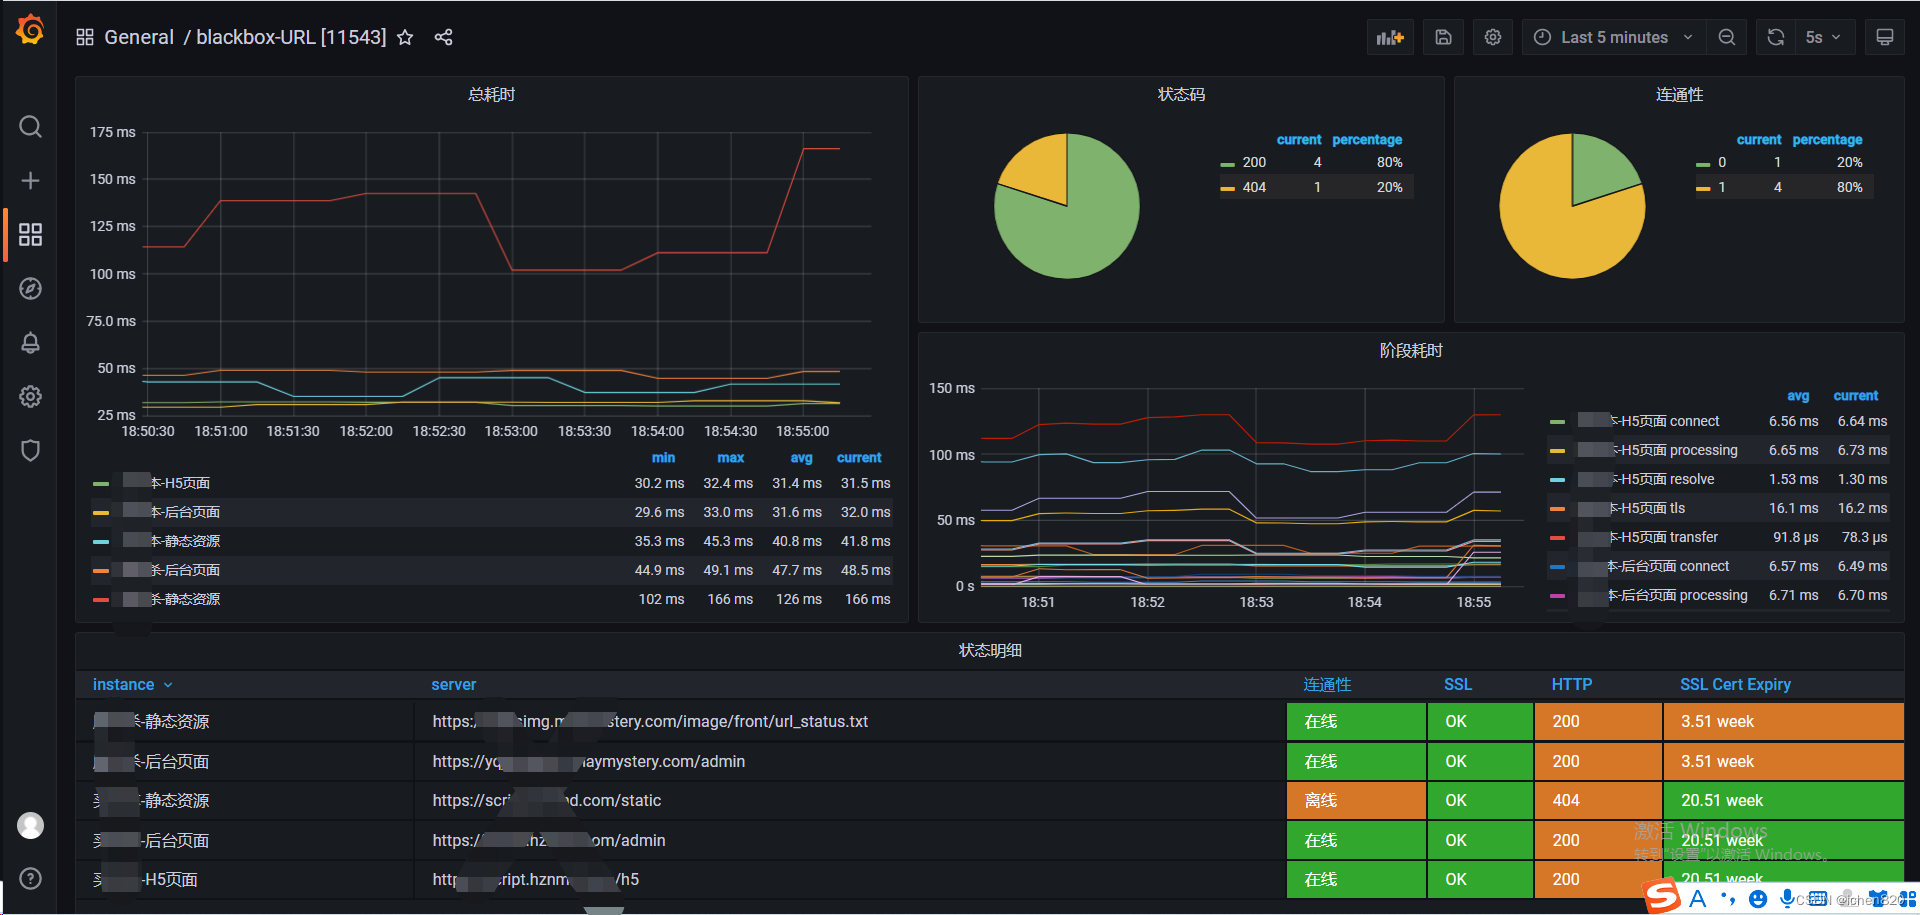Viewport: 1920px width, 915px height.
Task: Click the Sogou input method tray icon
Action: (x=1663, y=896)
